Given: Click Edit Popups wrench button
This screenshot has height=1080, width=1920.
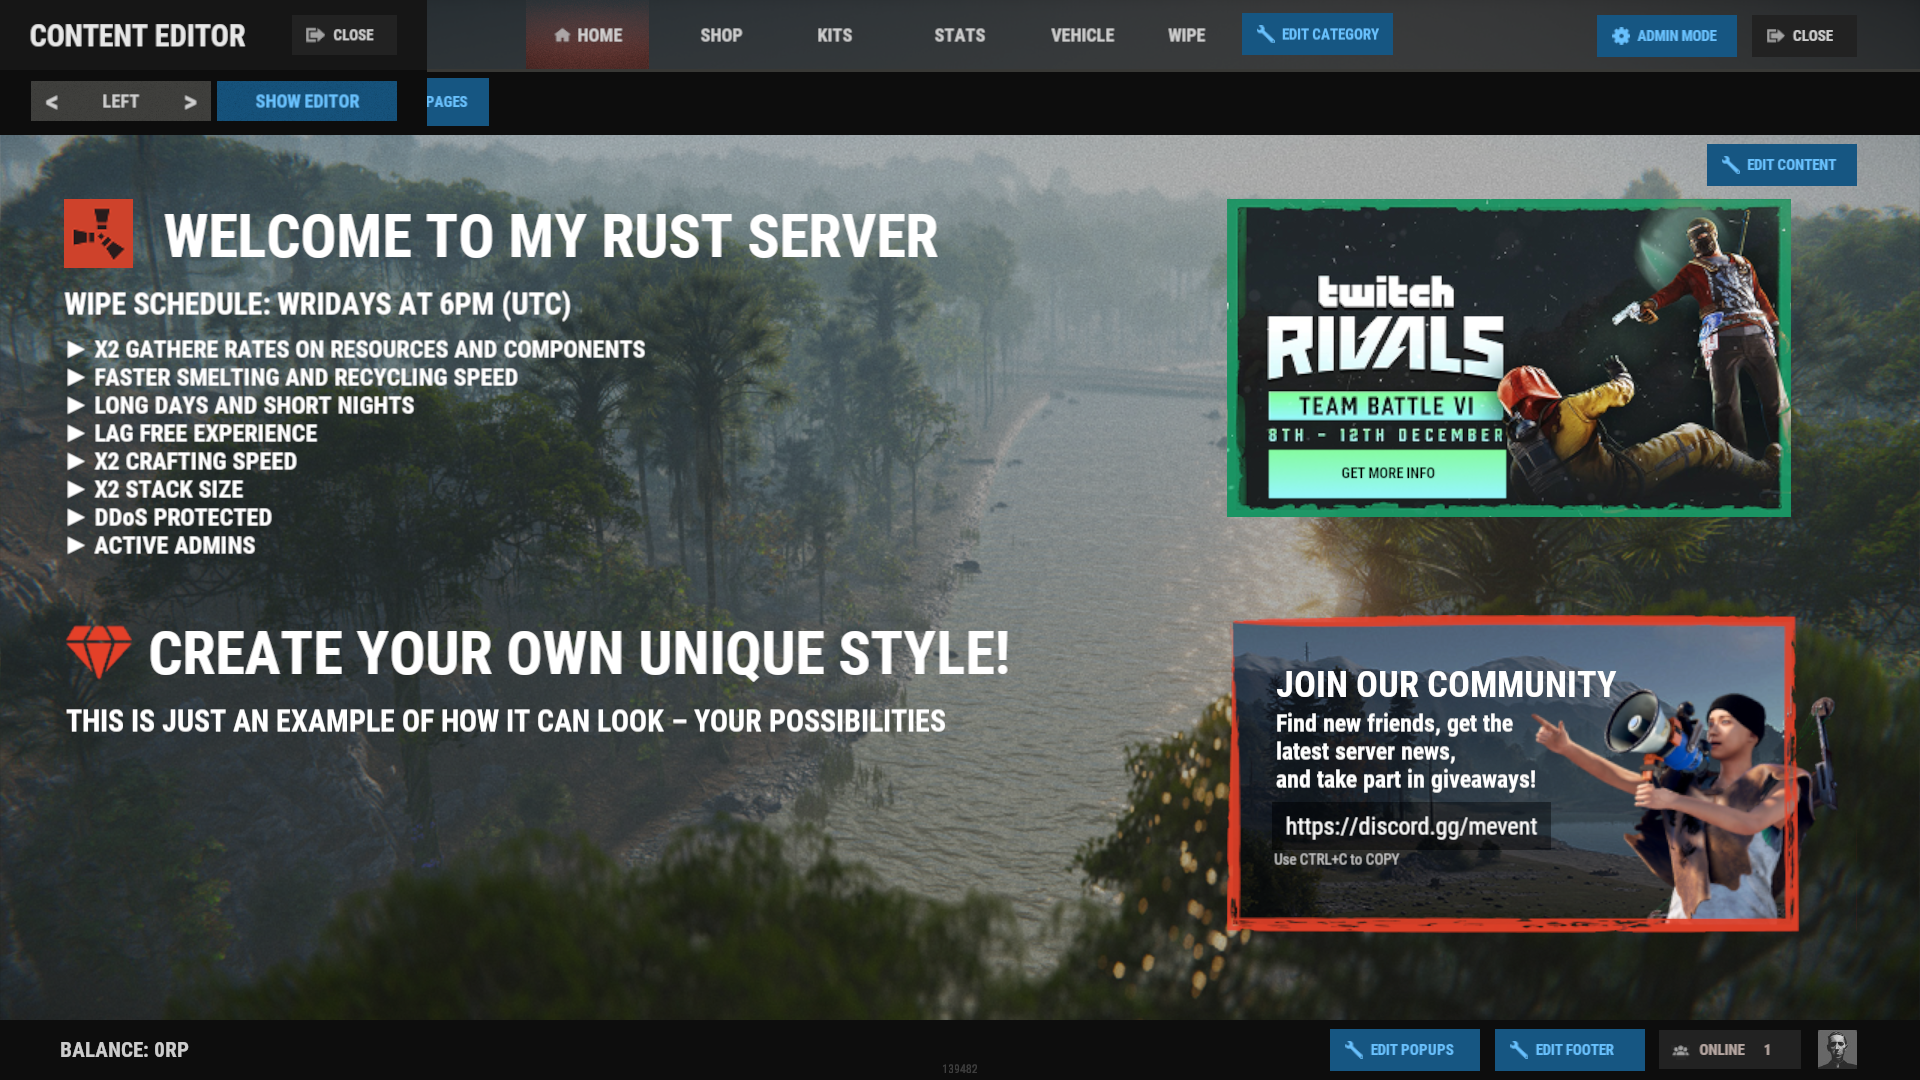Looking at the screenshot, I should click(x=1403, y=1049).
